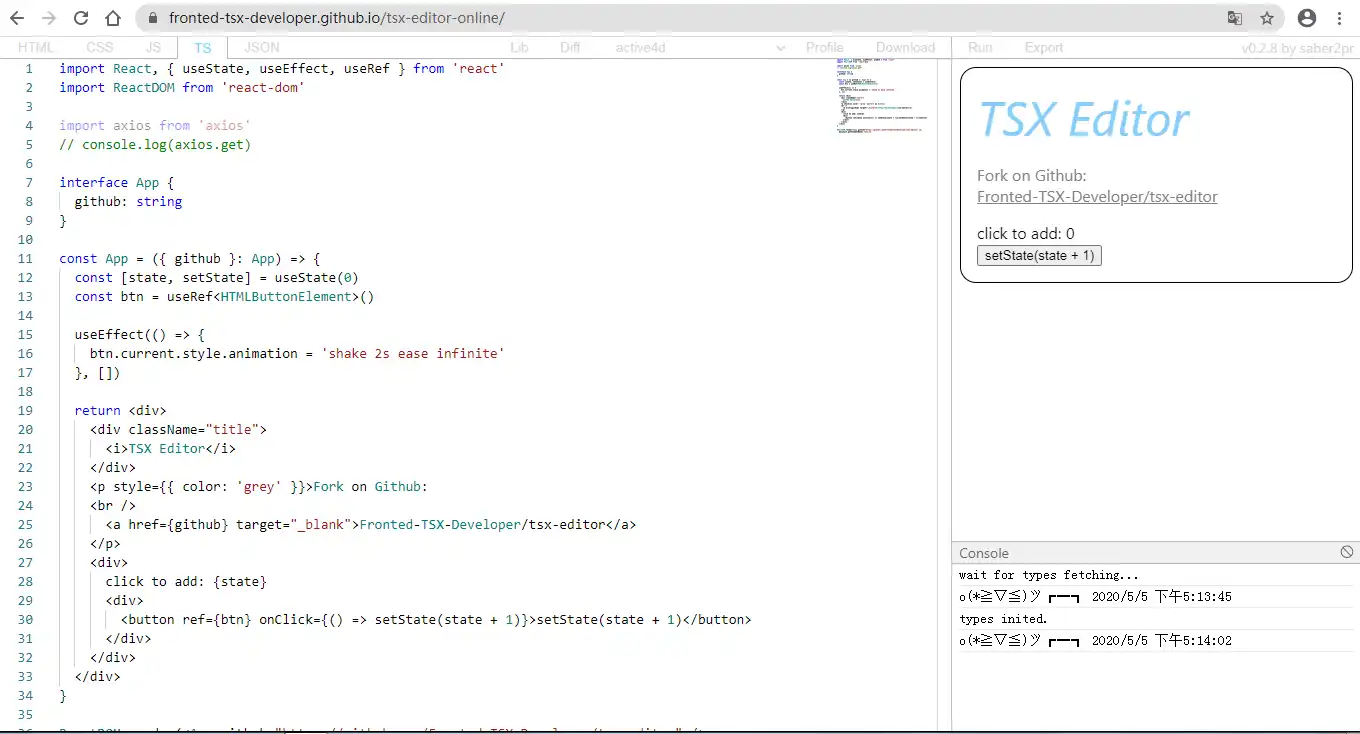Image resolution: width=1360 pixels, height=734 pixels.
Task: Open the Fronted-TSX-Developer/tsx-editor link
Action: point(1097,197)
